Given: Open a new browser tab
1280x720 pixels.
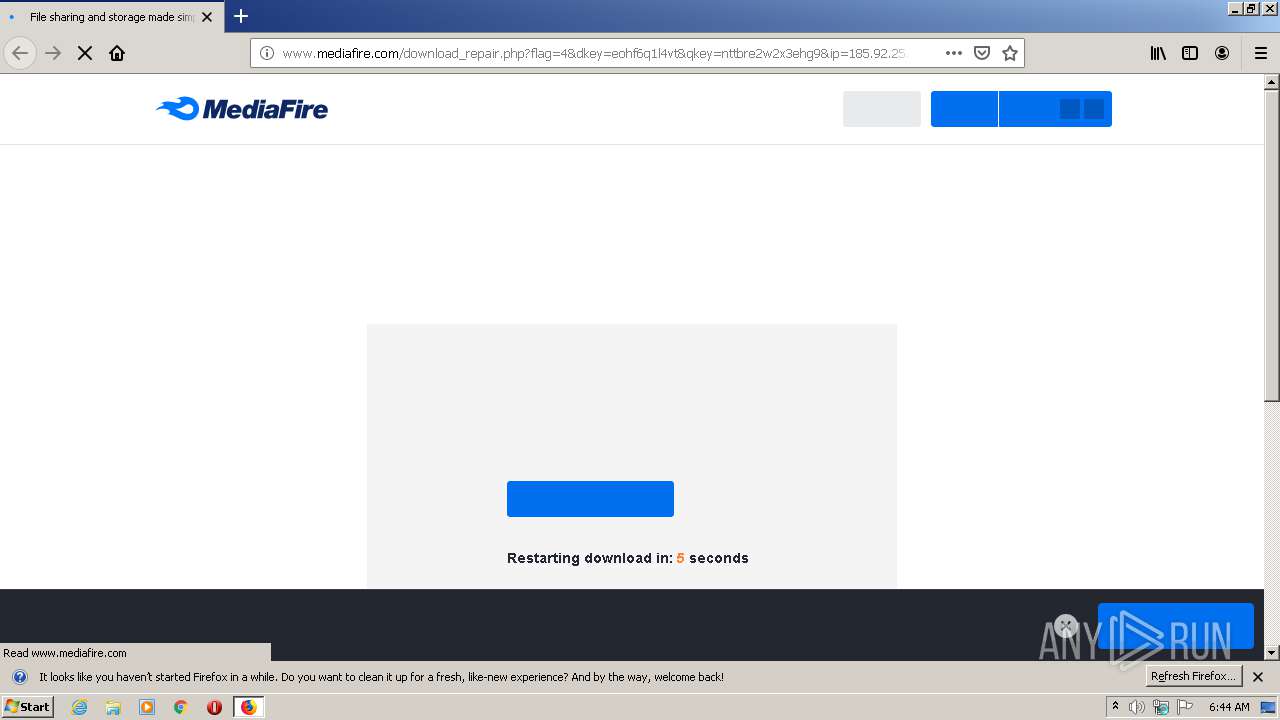Looking at the screenshot, I should tap(241, 16).
